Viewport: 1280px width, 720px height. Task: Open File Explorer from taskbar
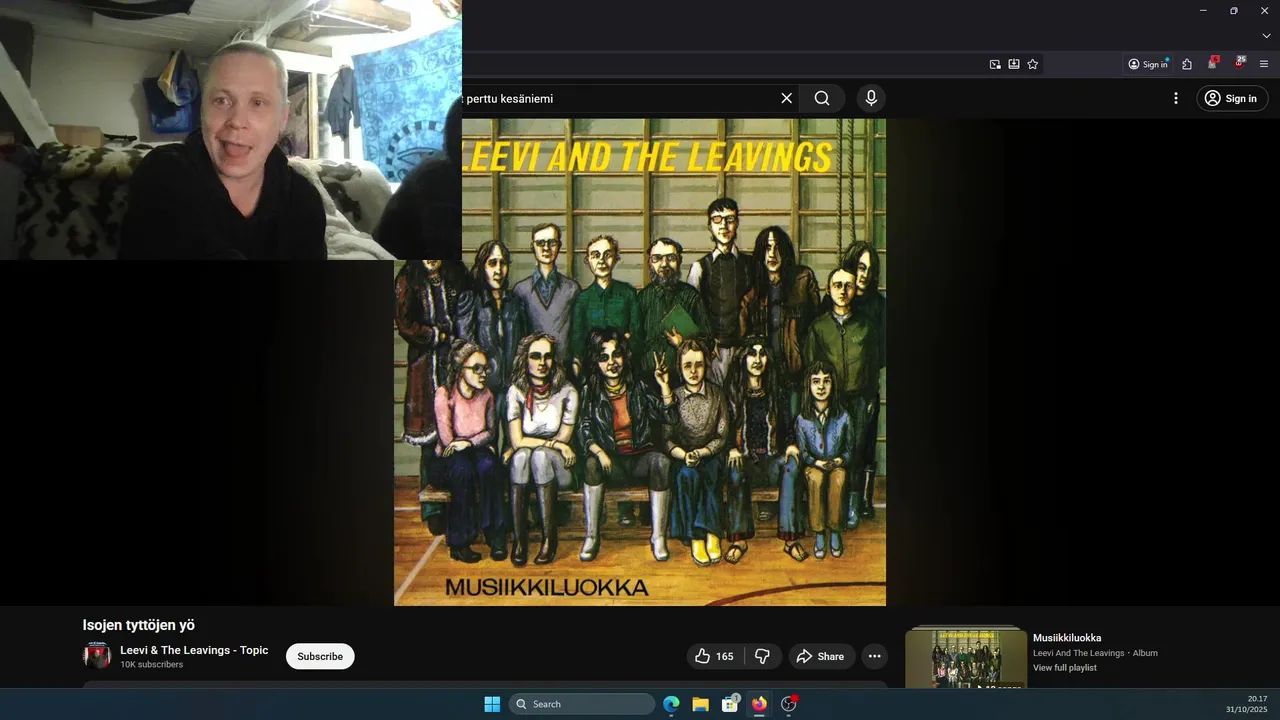tap(701, 704)
